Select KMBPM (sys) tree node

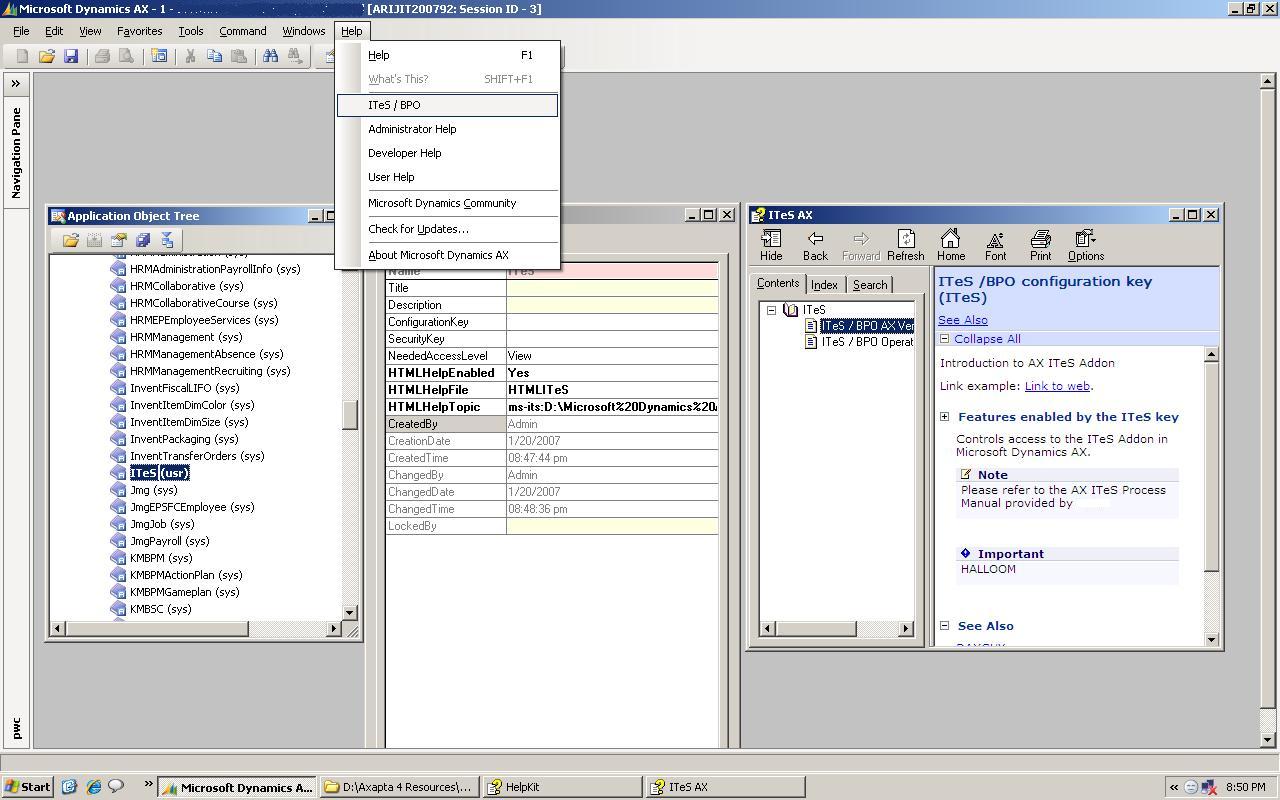[x=161, y=558]
